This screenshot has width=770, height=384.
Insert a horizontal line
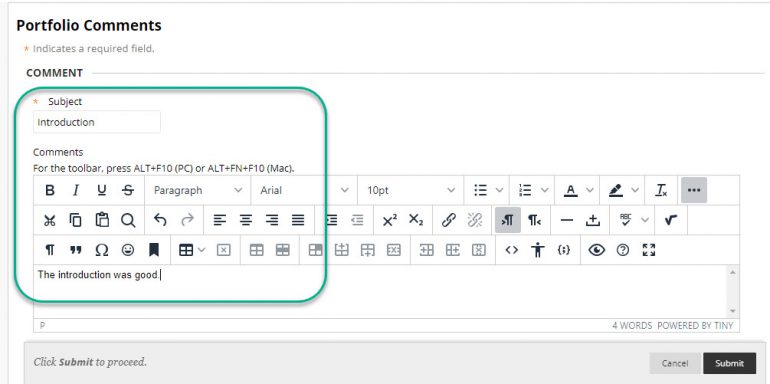click(567, 220)
